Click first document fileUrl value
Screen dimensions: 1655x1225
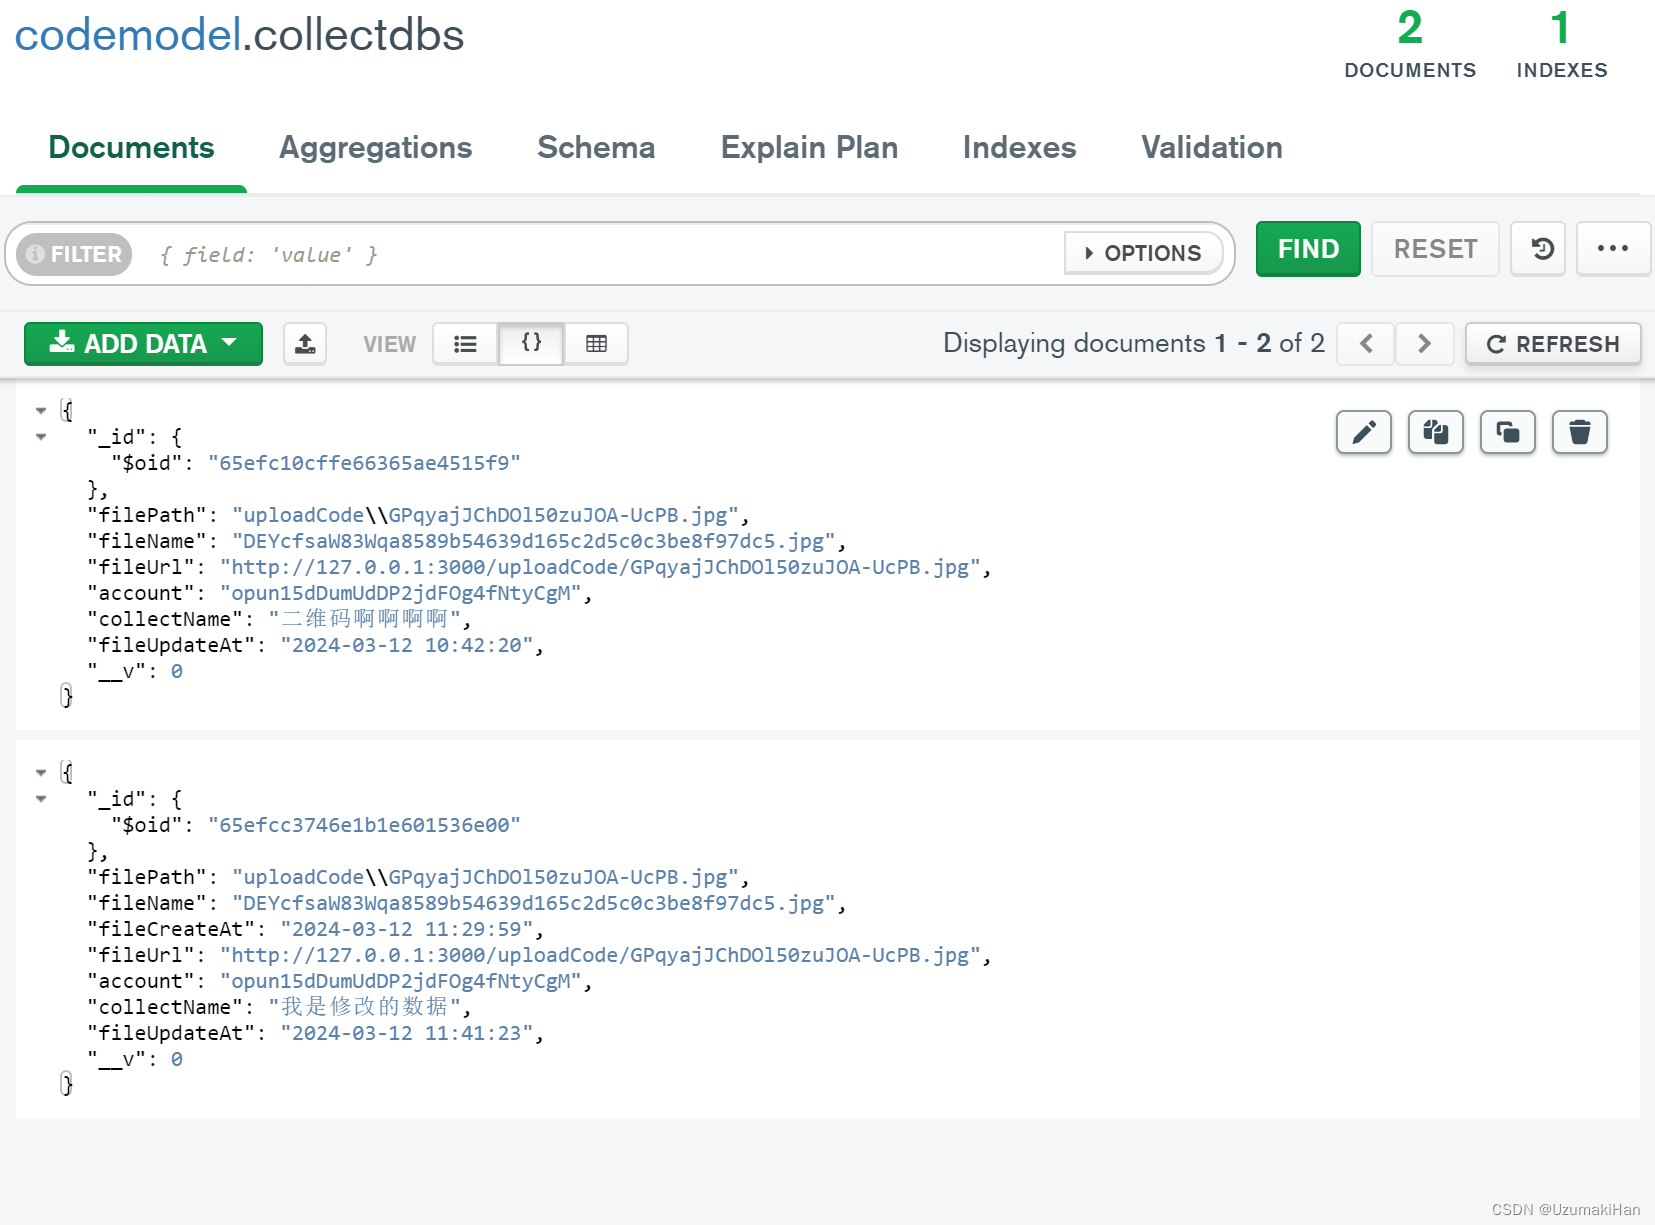[x=600, y=567]
